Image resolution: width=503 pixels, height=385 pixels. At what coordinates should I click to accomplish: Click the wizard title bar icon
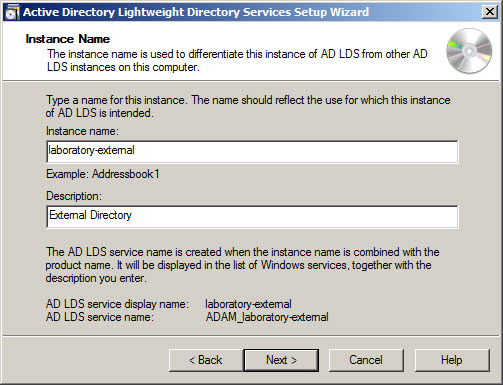pyautogui.click(x=12, y=13)
